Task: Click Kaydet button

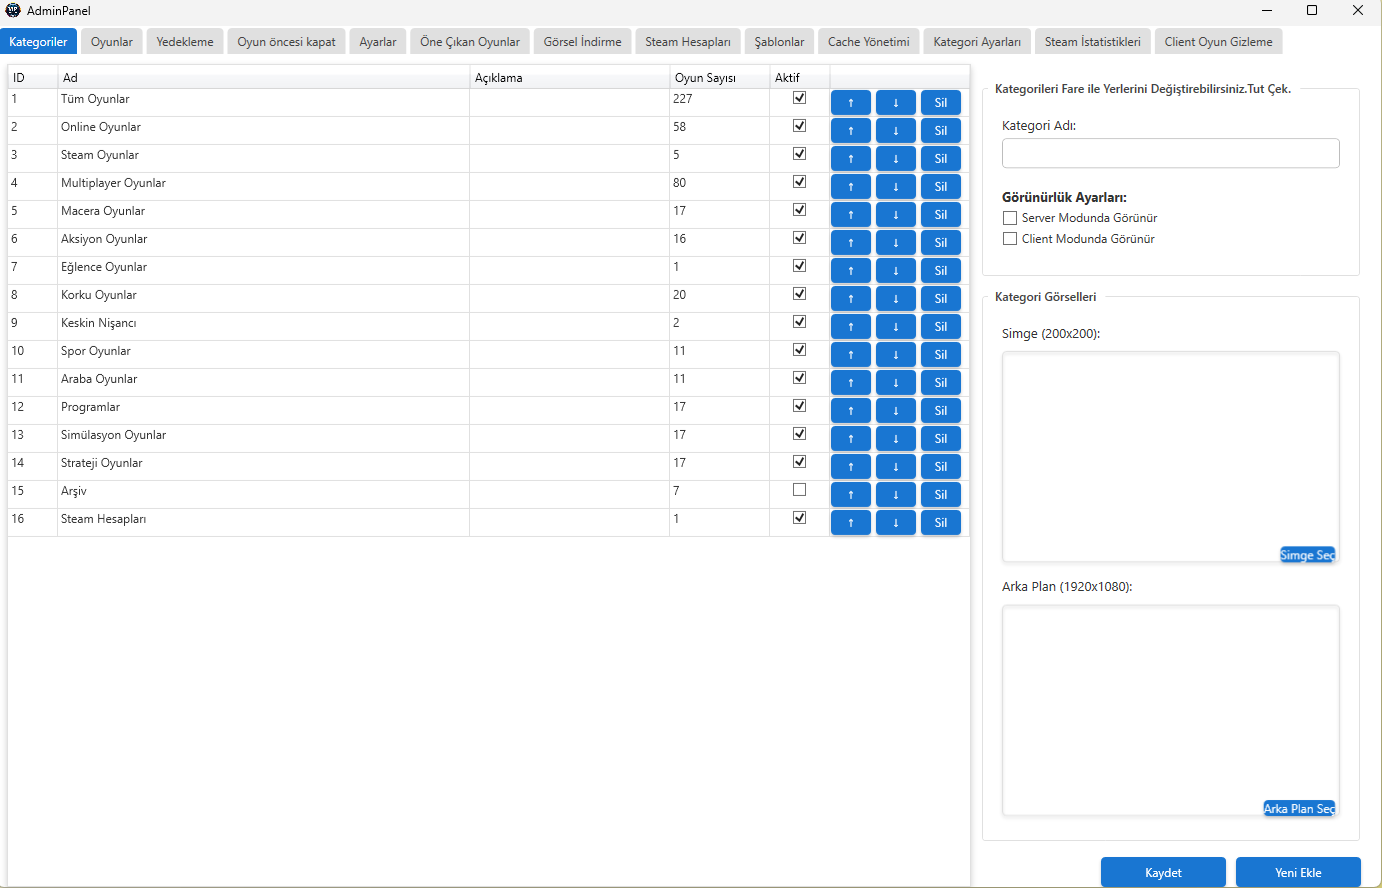Action: tap(1163, 872)
